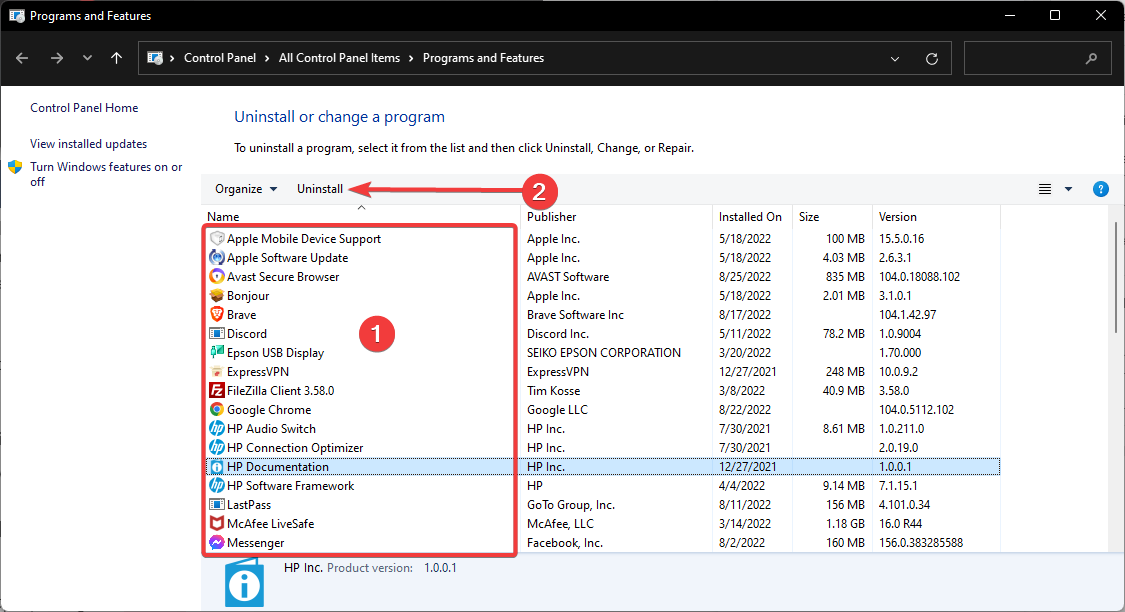The width and height of the screenshot is (1125, 612).
Task: Click the Brave lion icon
Action: pos(217,314)
